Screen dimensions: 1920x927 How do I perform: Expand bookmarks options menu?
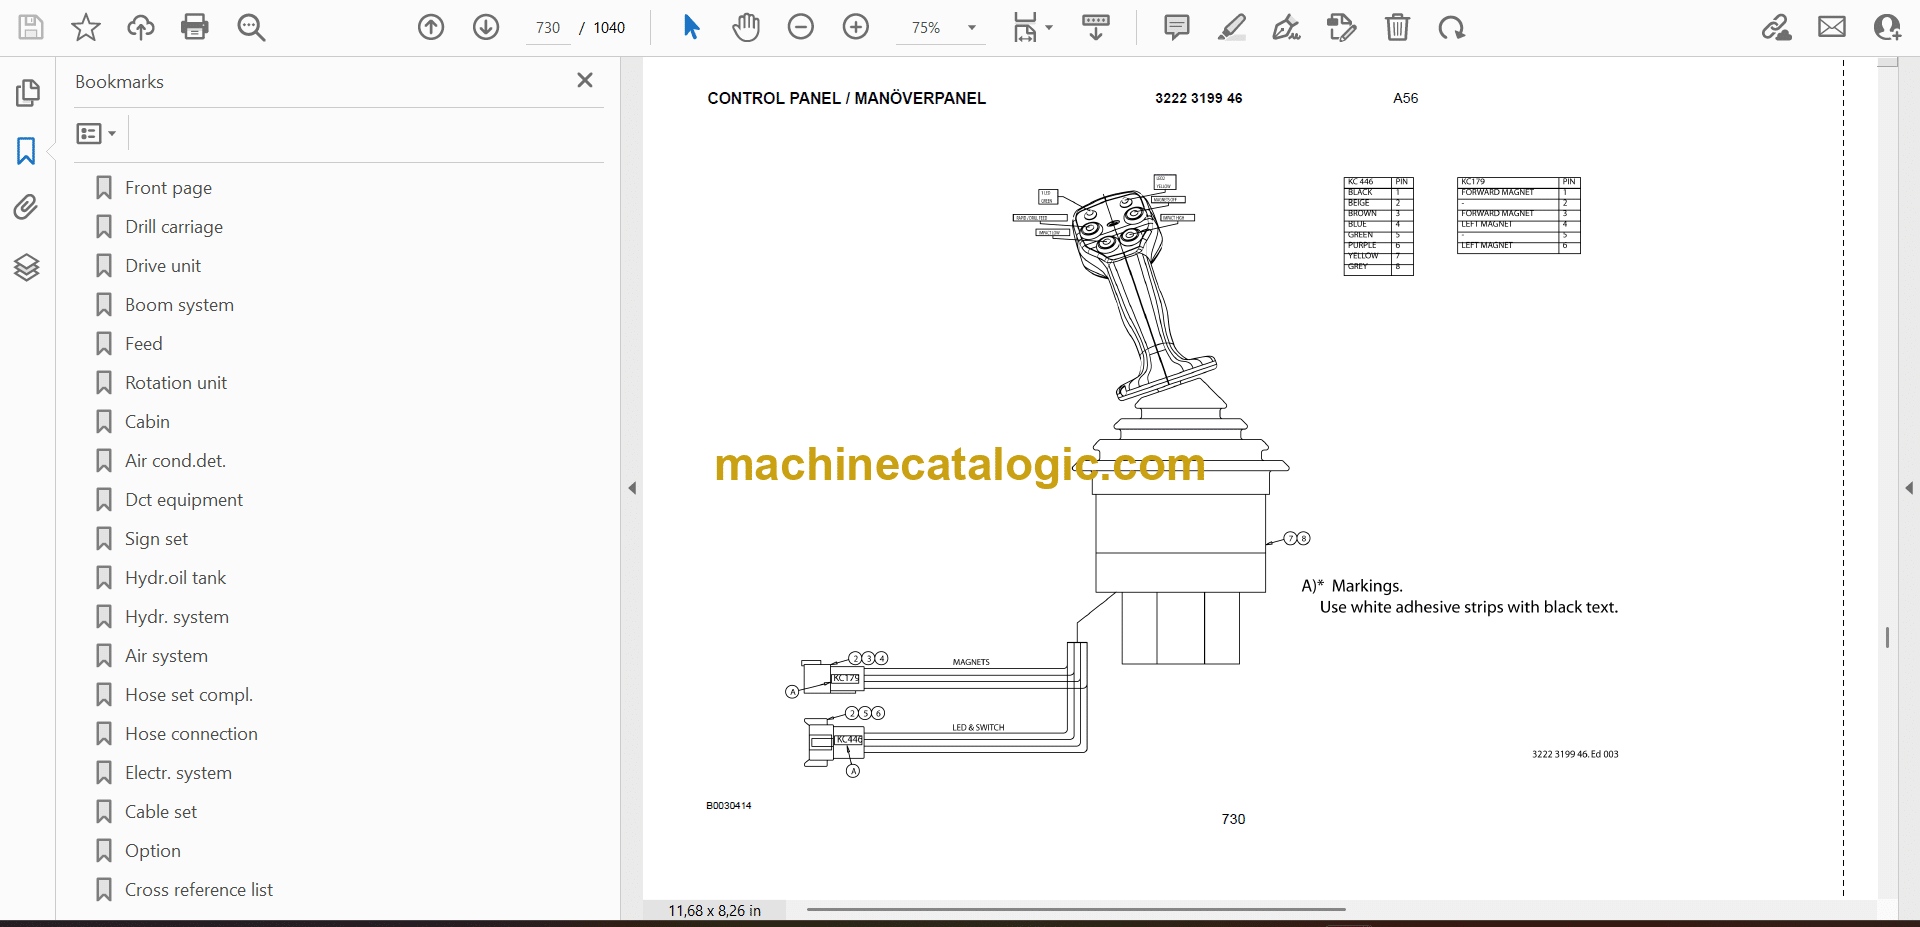pyautogui.click(x=97, y=133)
